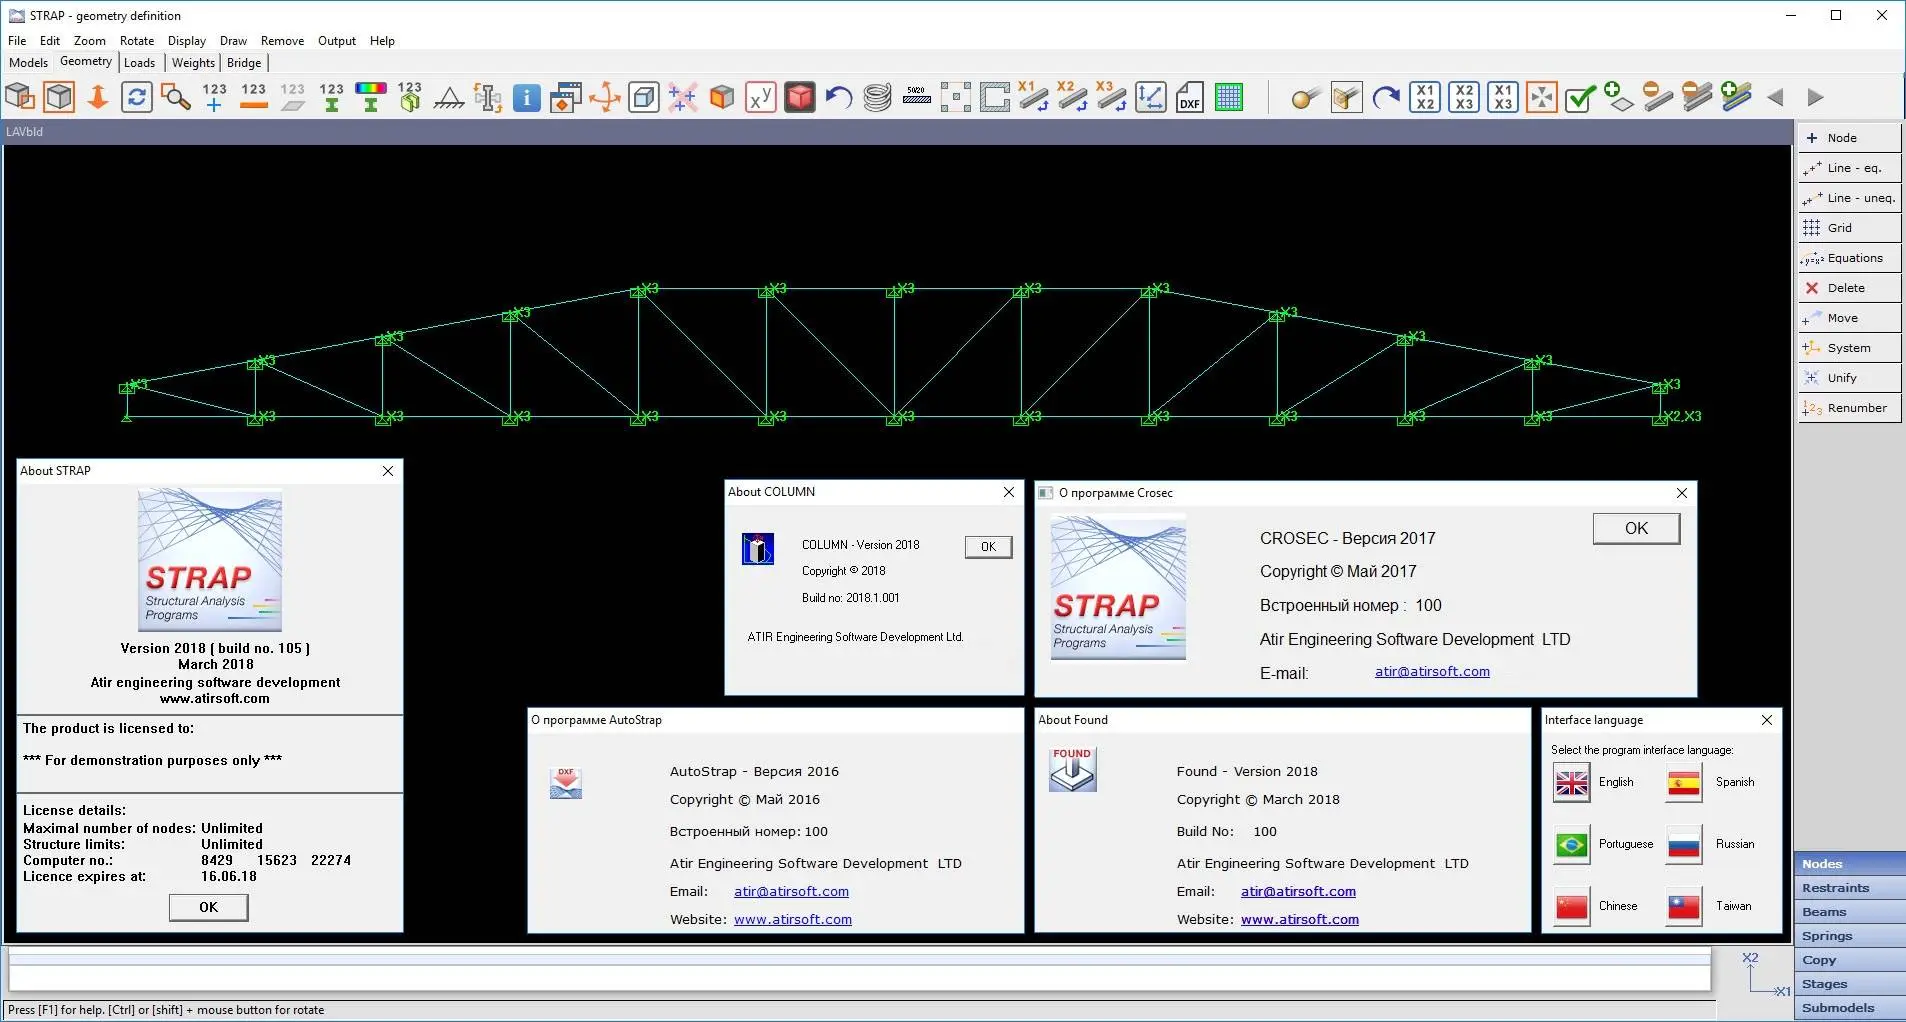The width and height of the screenshot is (1906, 1022).
Task: Switch to the Models tab
Action: pos(28,62)
